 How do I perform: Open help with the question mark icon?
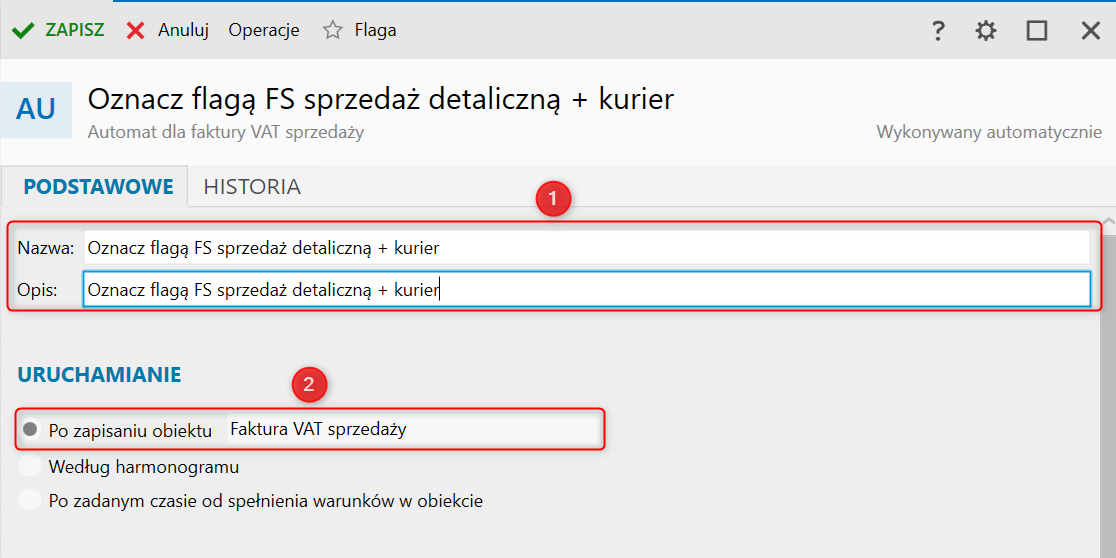(938, 31)
